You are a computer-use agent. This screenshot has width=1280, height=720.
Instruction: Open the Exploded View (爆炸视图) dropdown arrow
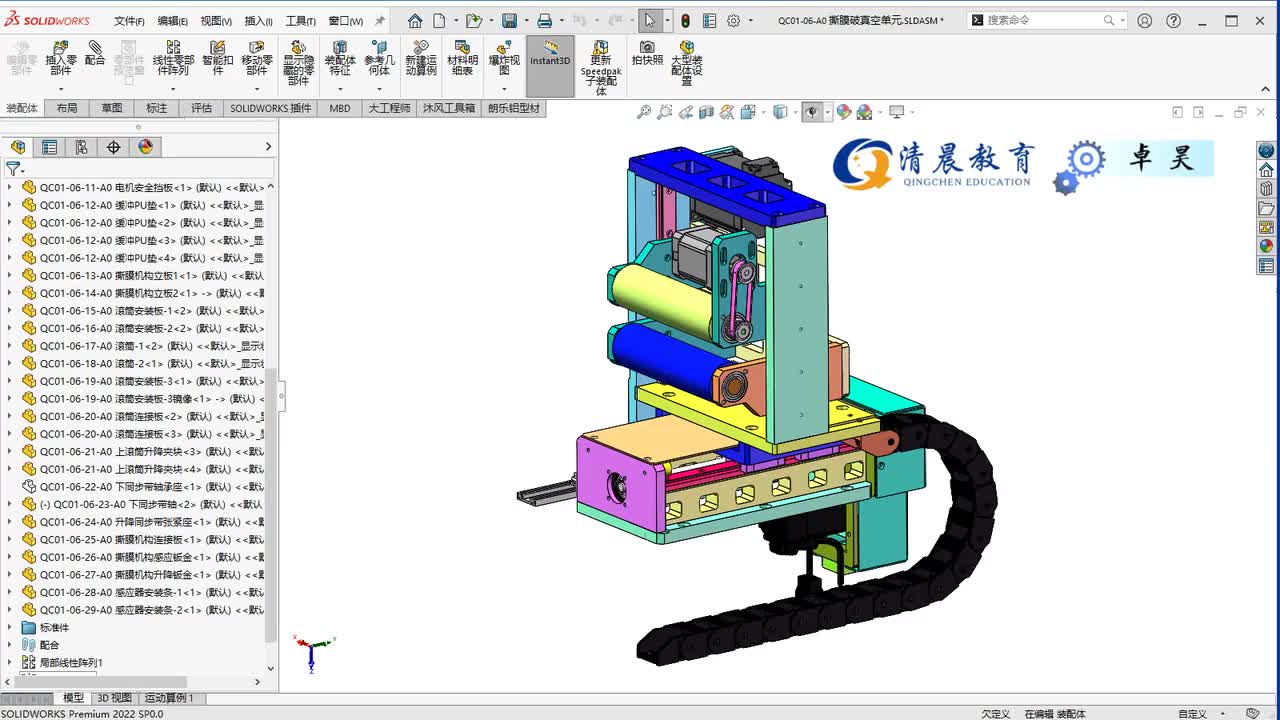504,89
